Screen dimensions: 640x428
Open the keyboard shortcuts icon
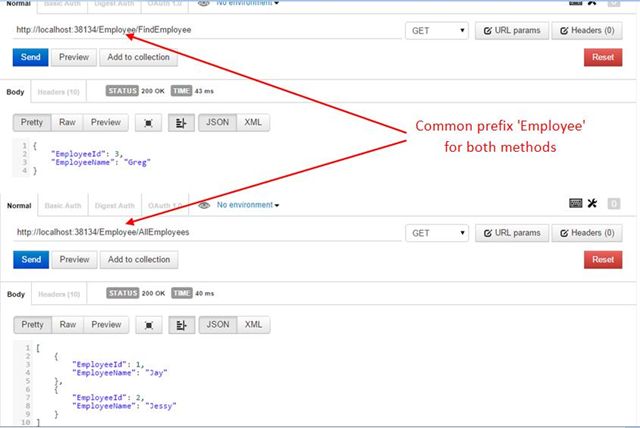576,203
